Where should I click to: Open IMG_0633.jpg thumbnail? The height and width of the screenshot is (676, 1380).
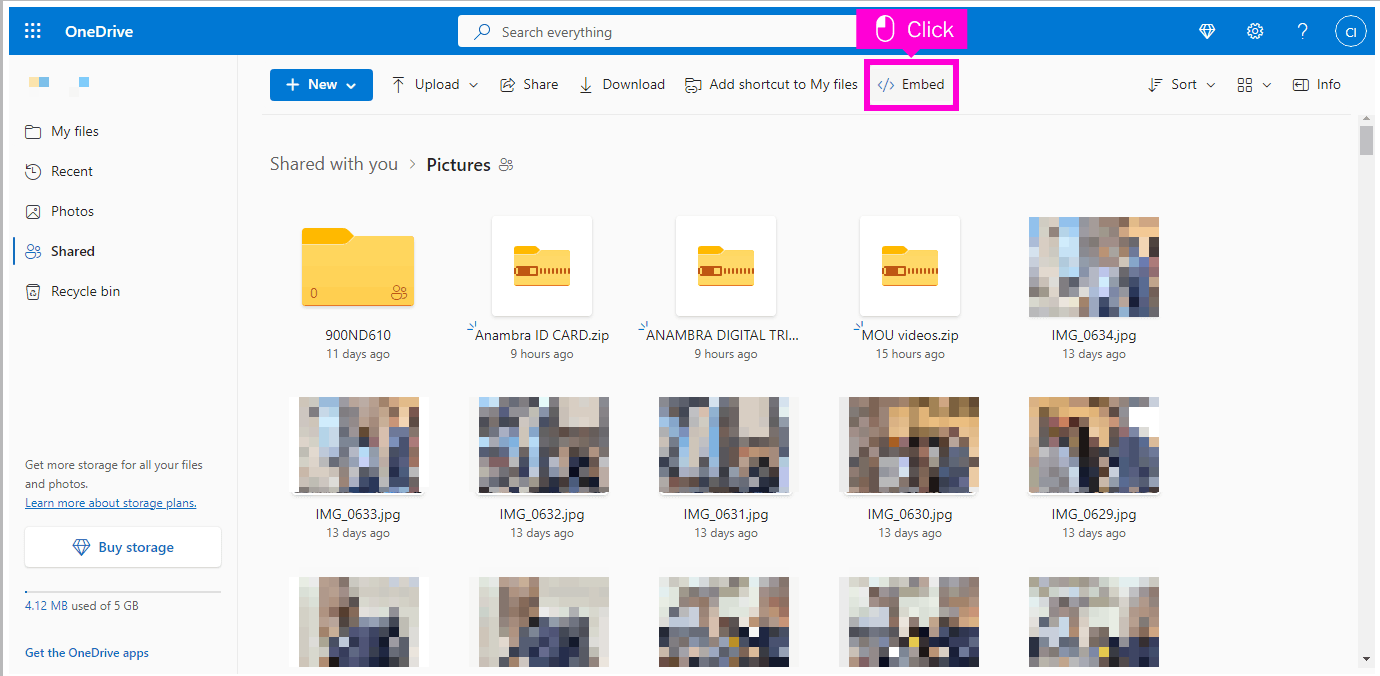358,445
